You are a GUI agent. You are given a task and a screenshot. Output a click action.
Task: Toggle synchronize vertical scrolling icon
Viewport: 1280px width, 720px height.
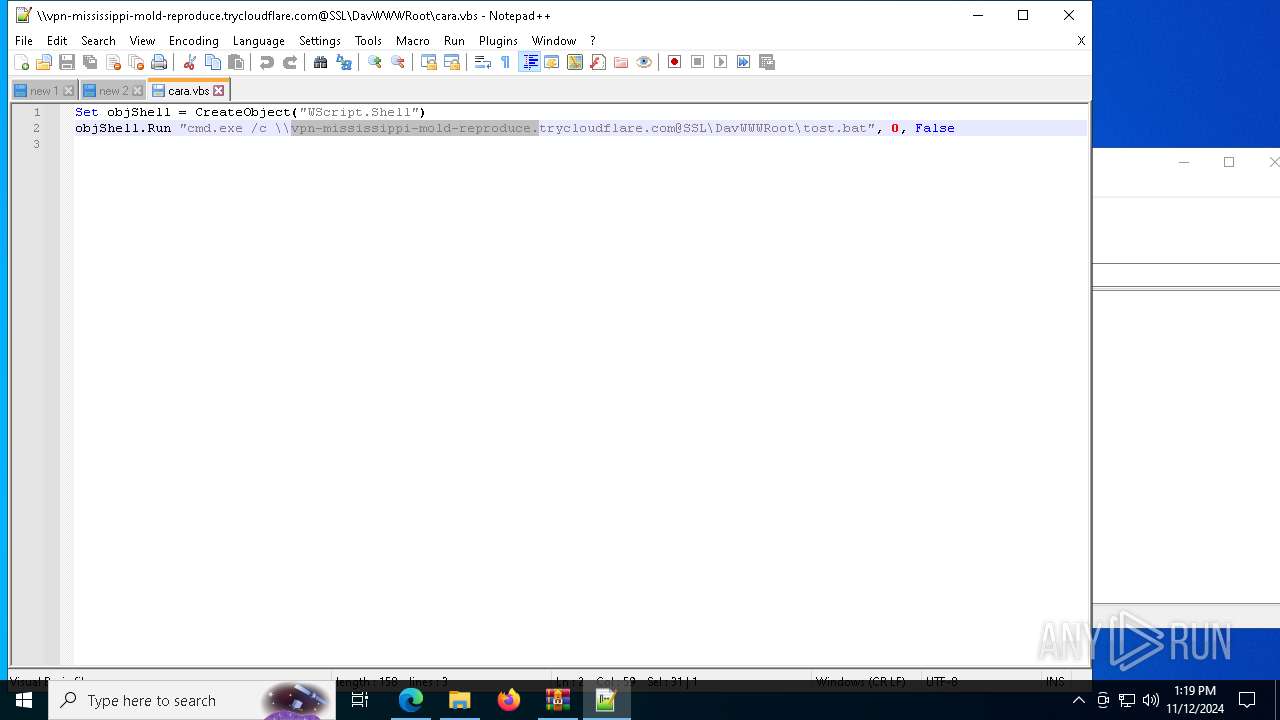point(428,62)
